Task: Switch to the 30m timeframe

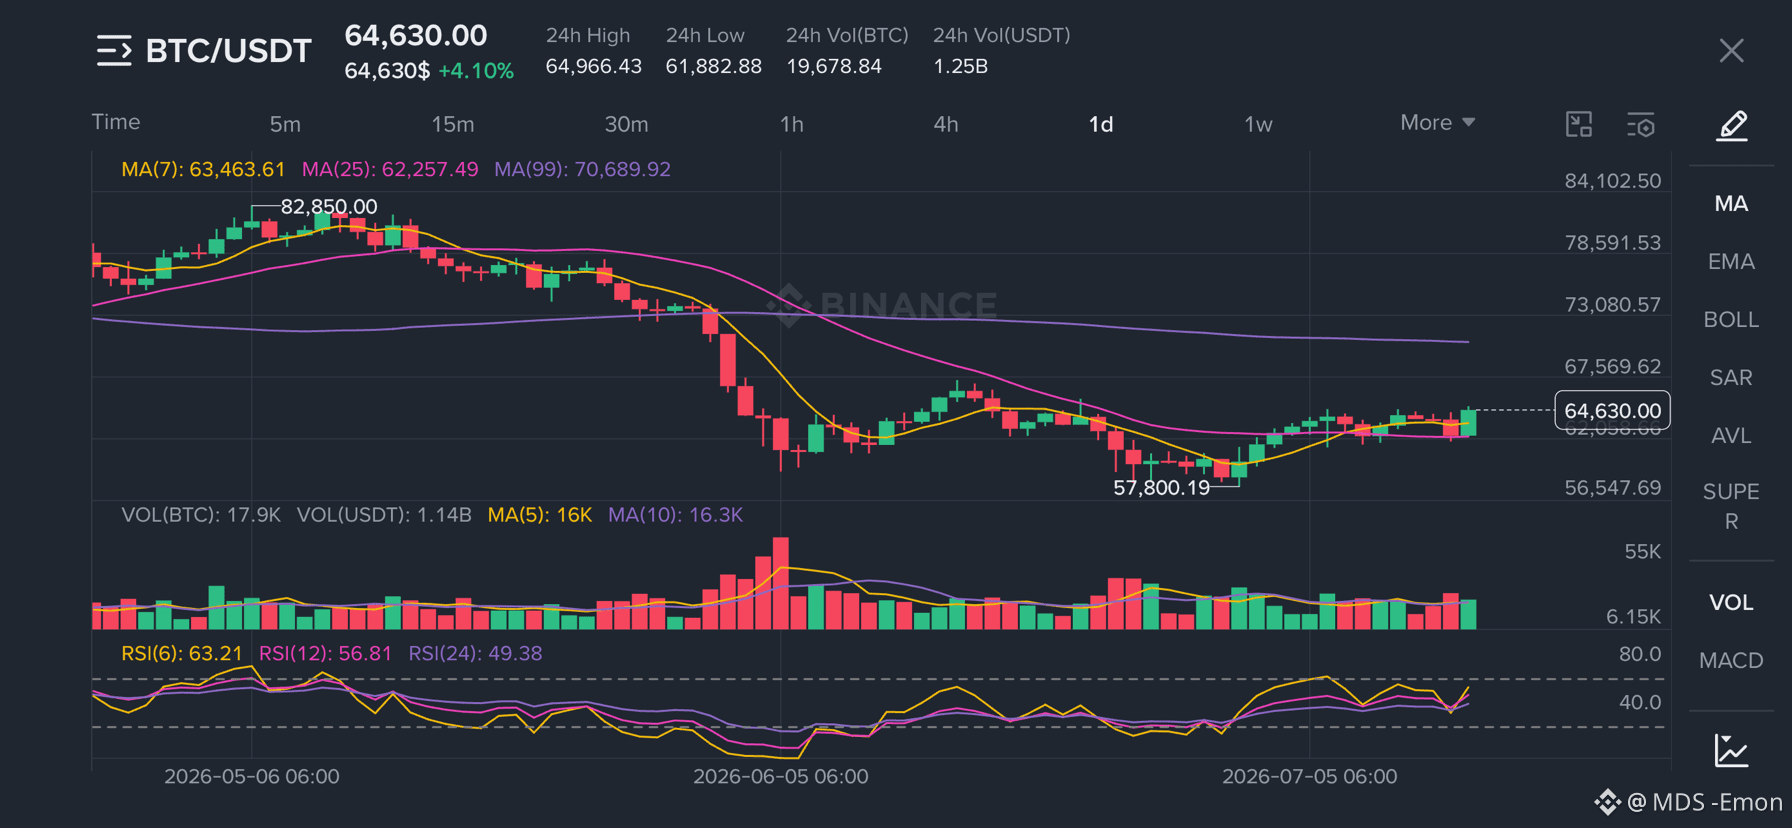Action: click(x=627, y=124)
